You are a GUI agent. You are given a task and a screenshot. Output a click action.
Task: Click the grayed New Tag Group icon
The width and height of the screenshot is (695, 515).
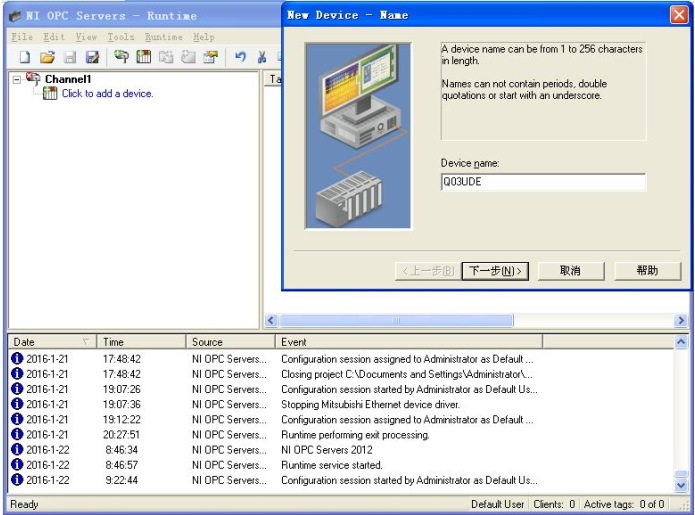(166, 57)
